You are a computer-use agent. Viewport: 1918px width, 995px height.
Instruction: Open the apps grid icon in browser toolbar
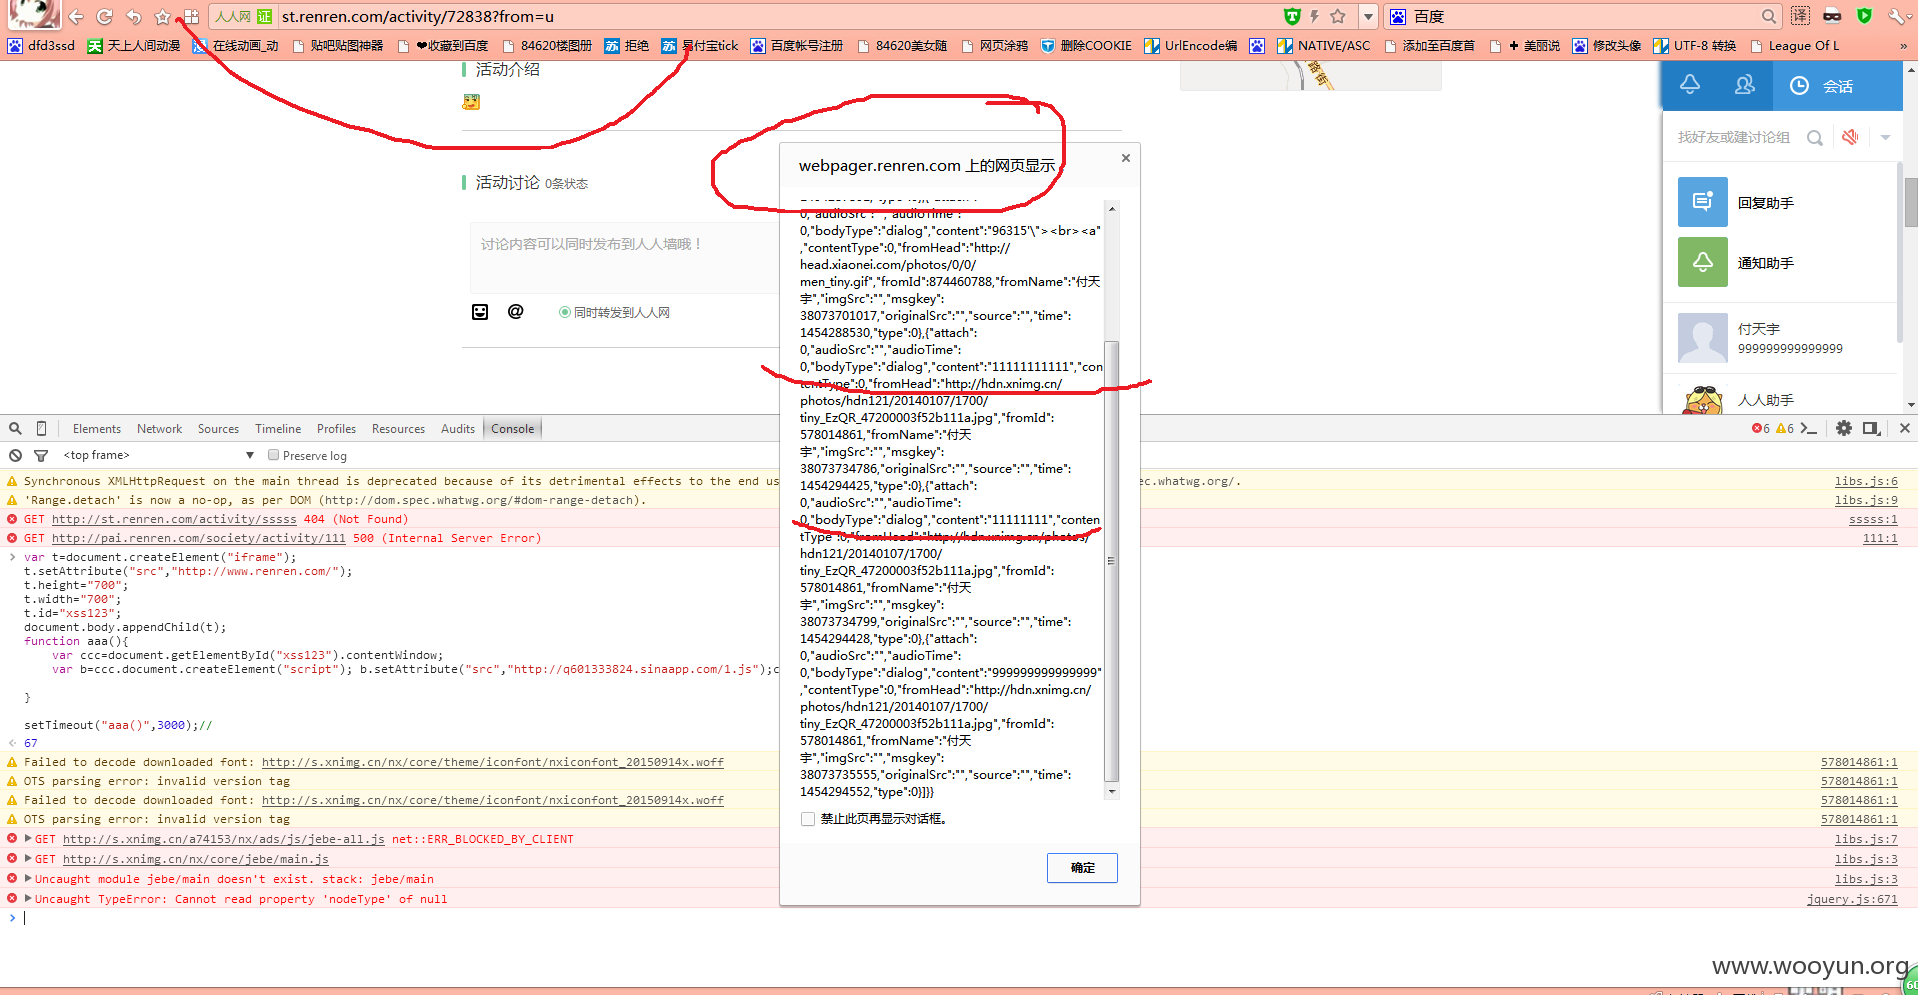tap(191, 16)
